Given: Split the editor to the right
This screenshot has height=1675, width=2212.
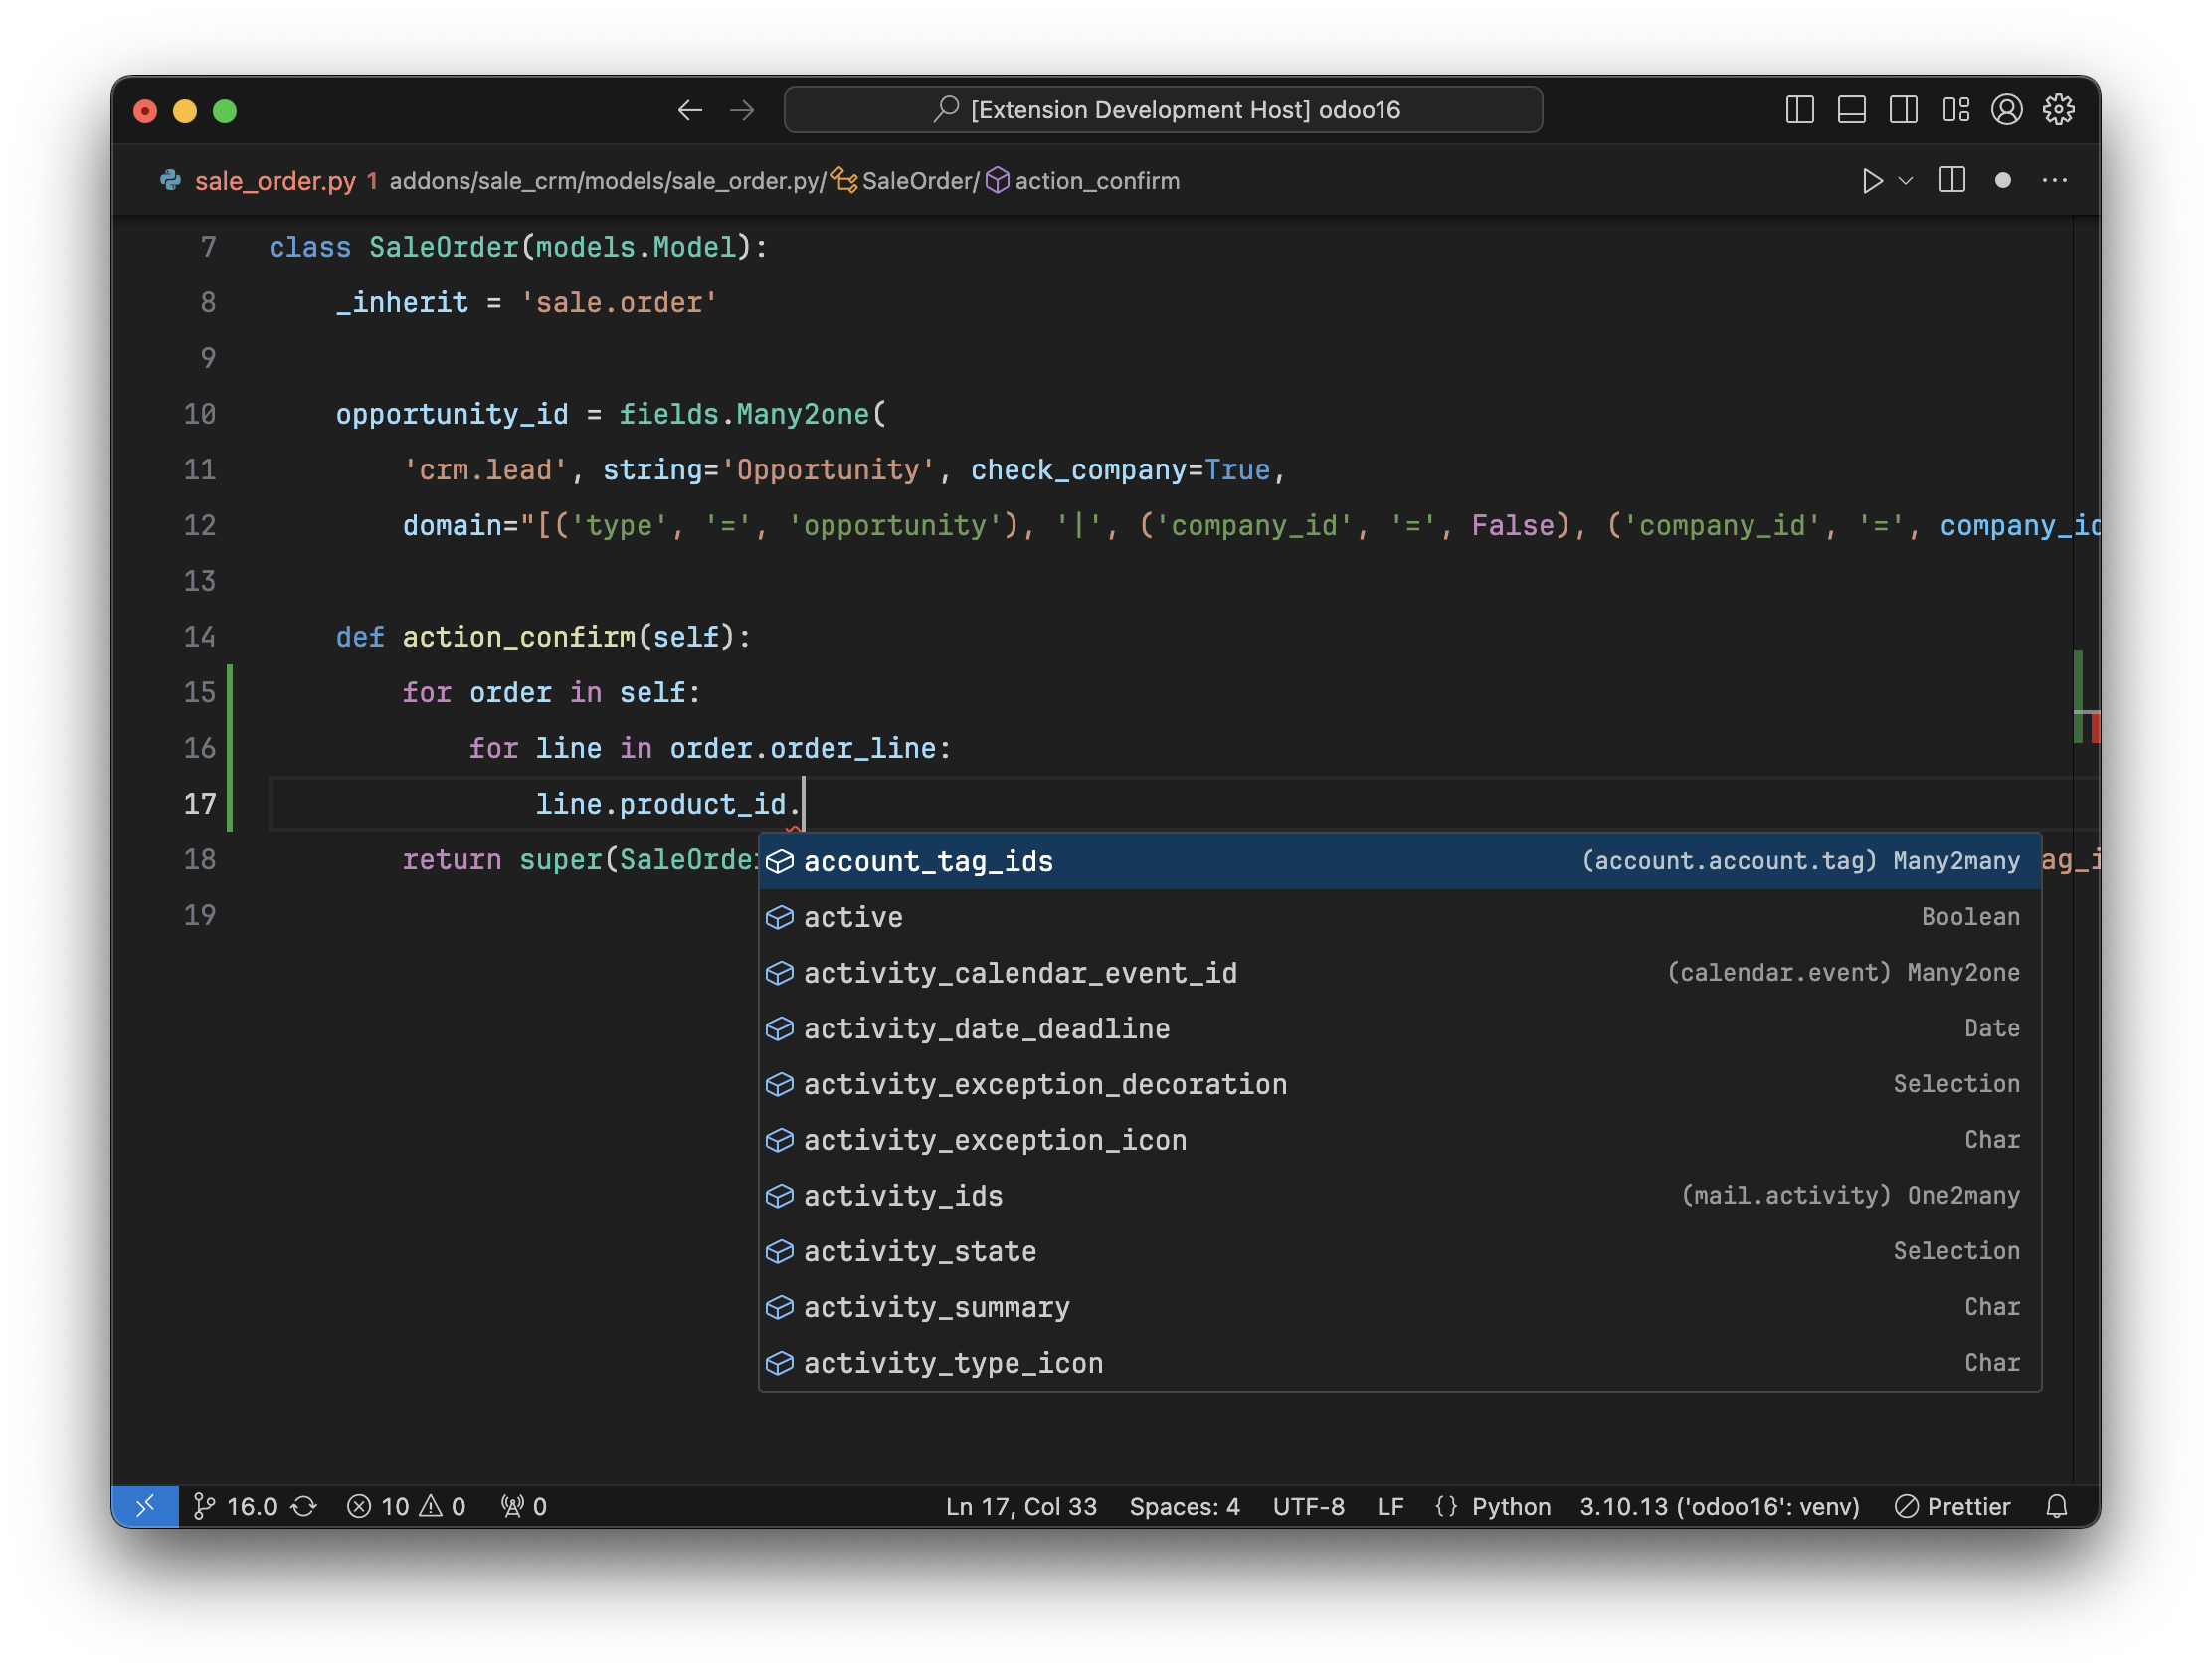Looking at the screenshot, I should pos(1952,181).
